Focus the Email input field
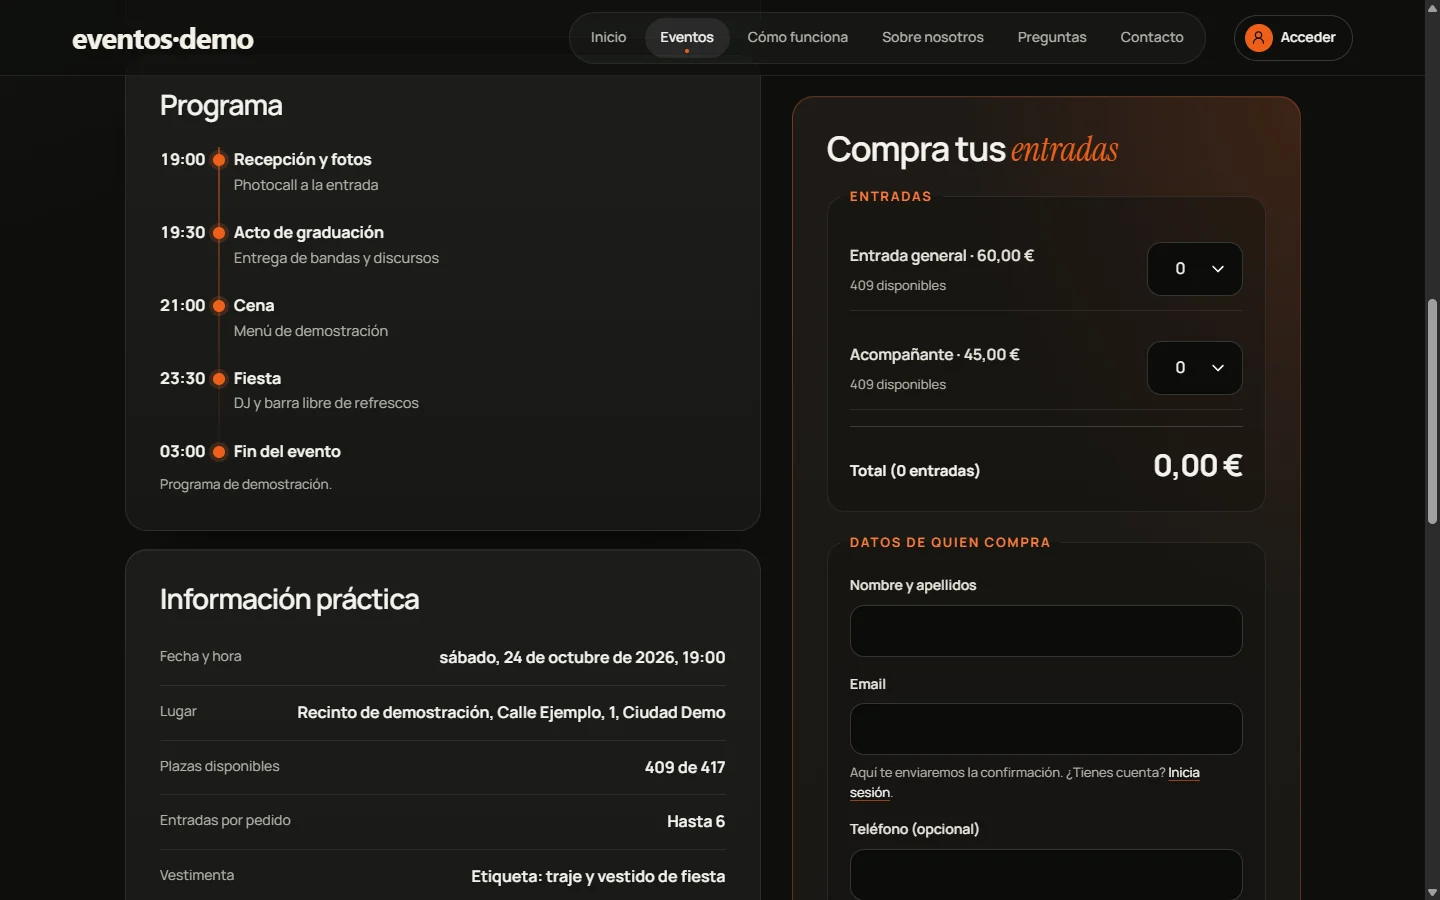This screenshot has width=1440, height=900. click(1046, 729)
